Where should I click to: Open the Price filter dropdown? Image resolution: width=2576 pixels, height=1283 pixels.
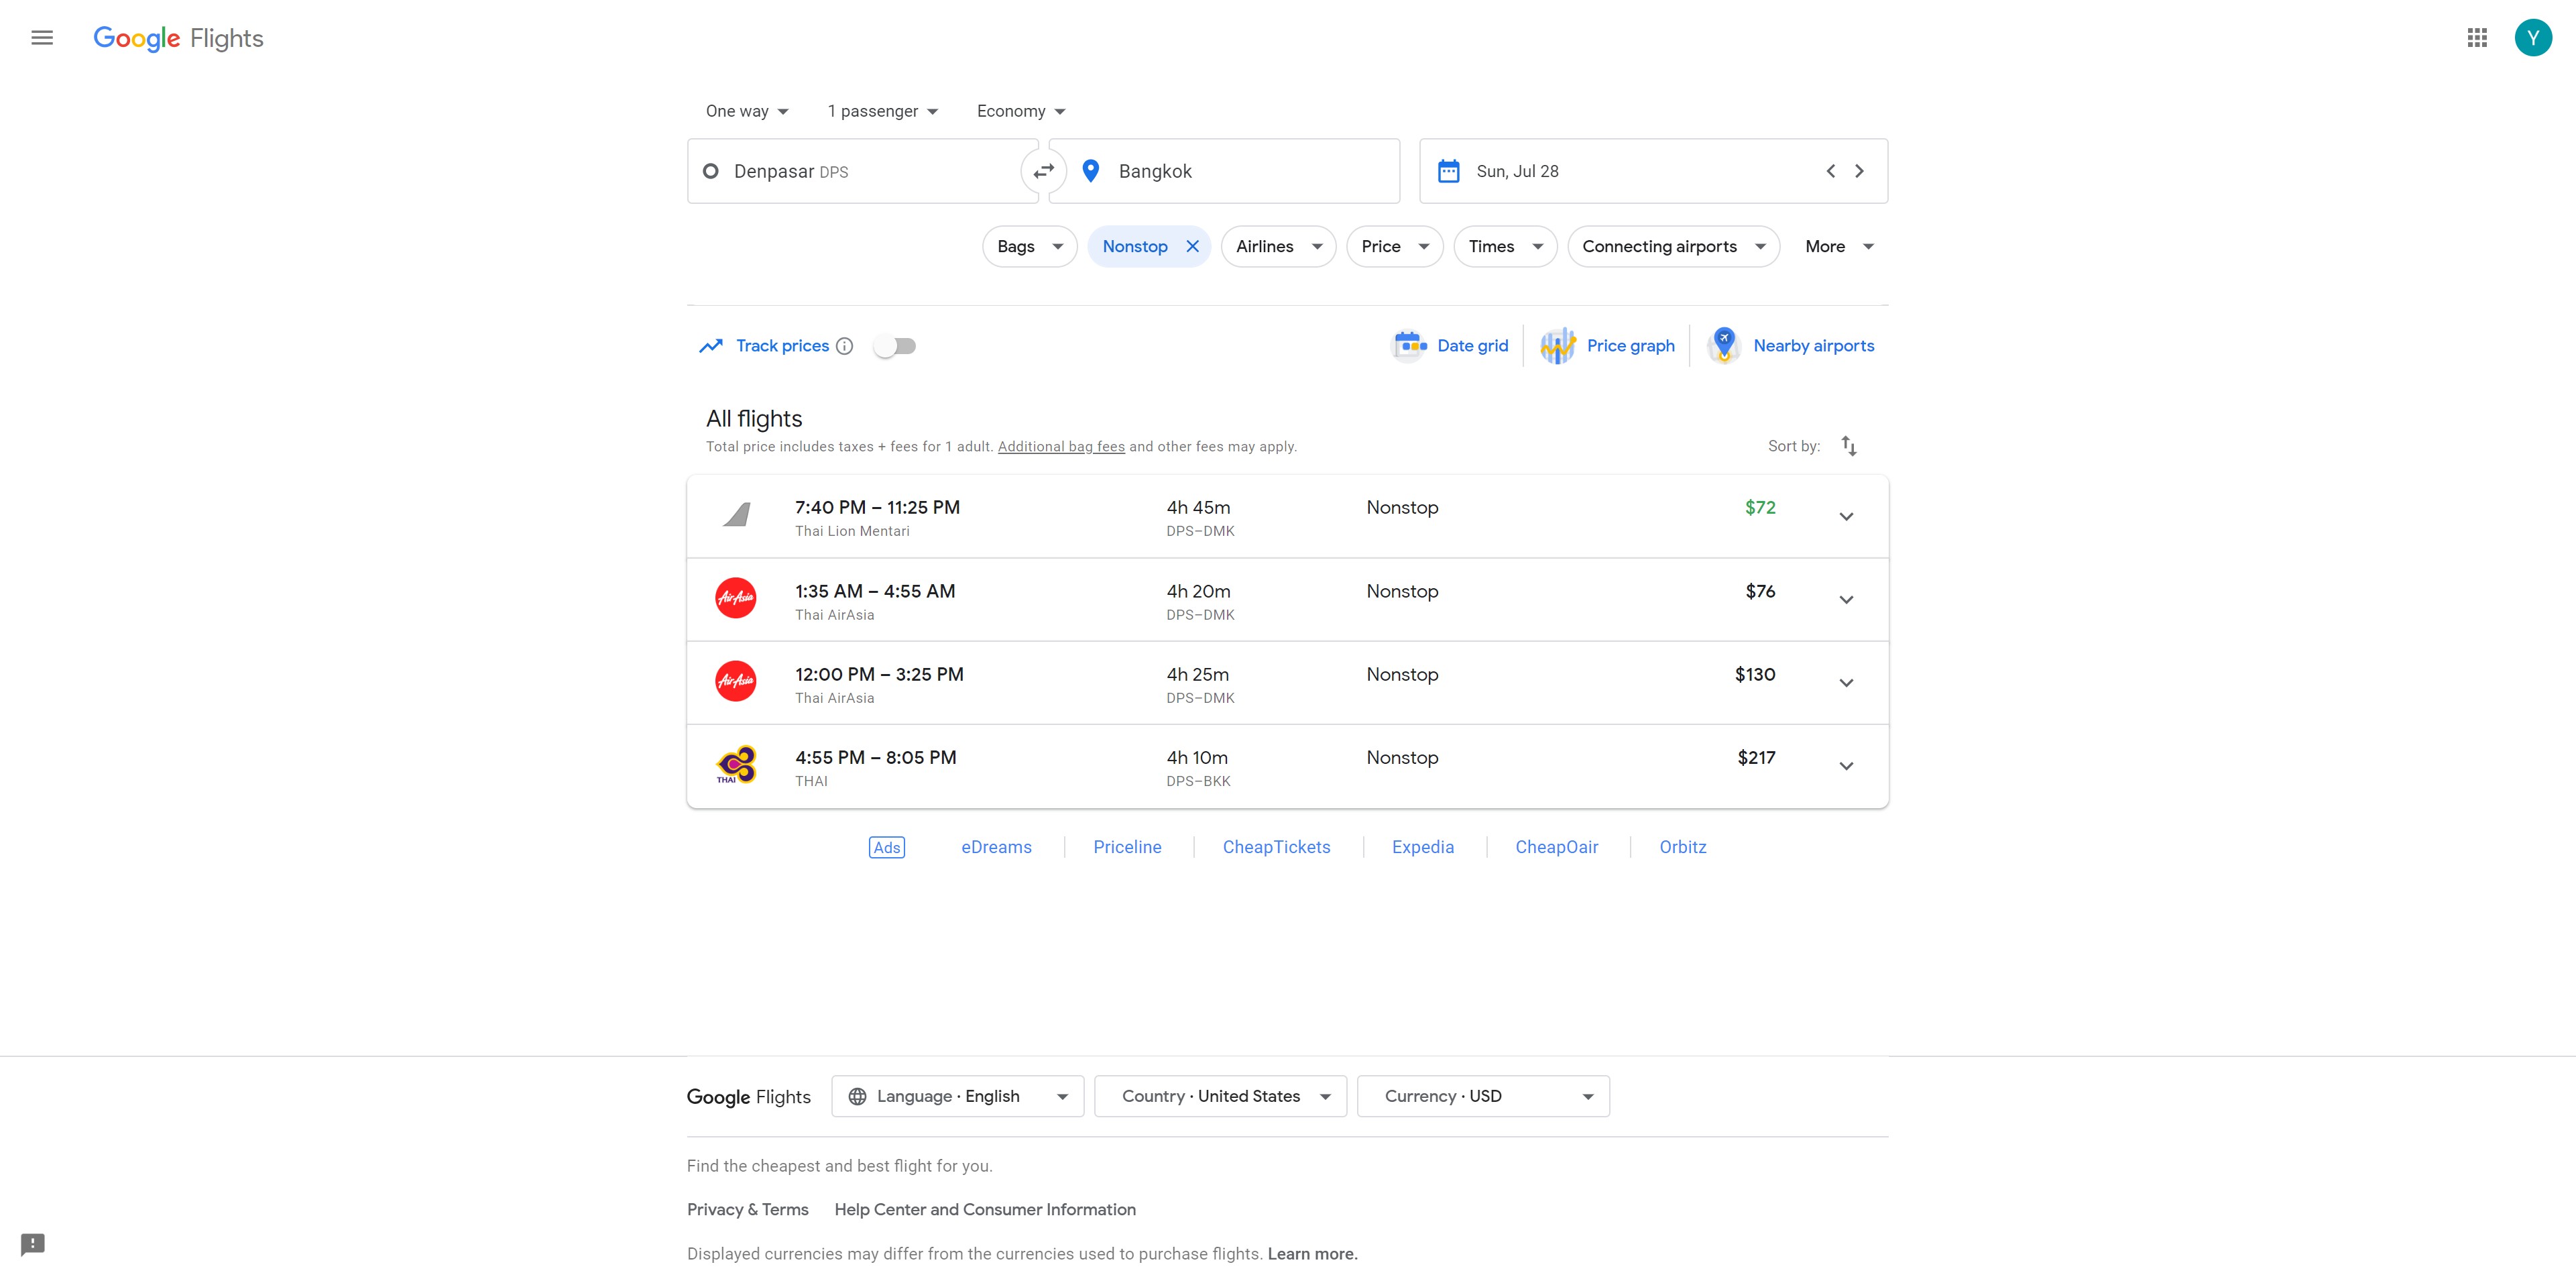[1394, 246]
